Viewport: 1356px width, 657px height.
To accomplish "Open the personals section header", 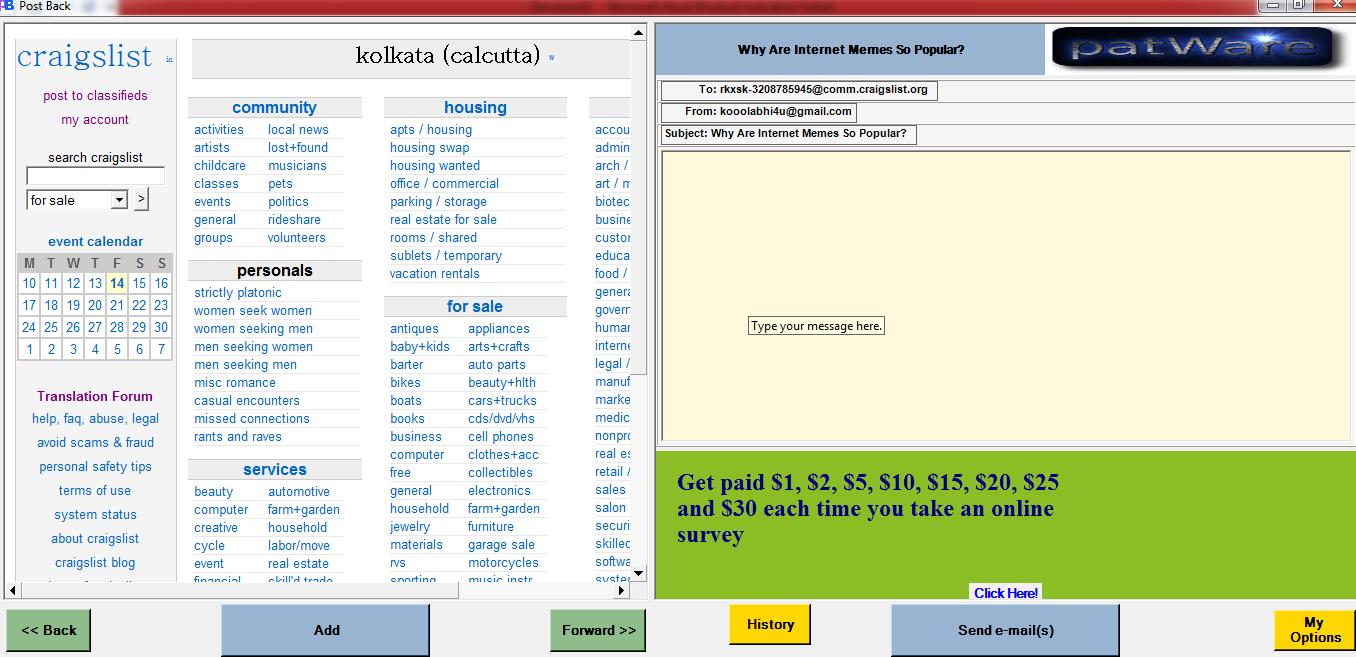I will pos(274,270).
